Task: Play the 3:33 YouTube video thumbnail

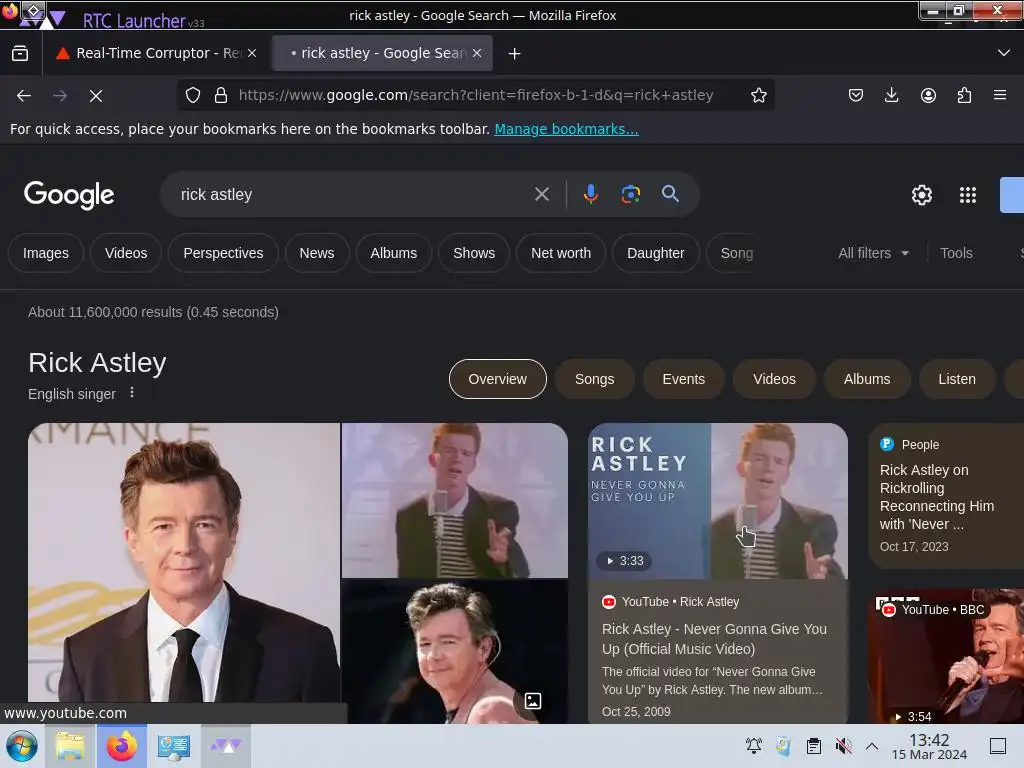Action: (718, 501)
